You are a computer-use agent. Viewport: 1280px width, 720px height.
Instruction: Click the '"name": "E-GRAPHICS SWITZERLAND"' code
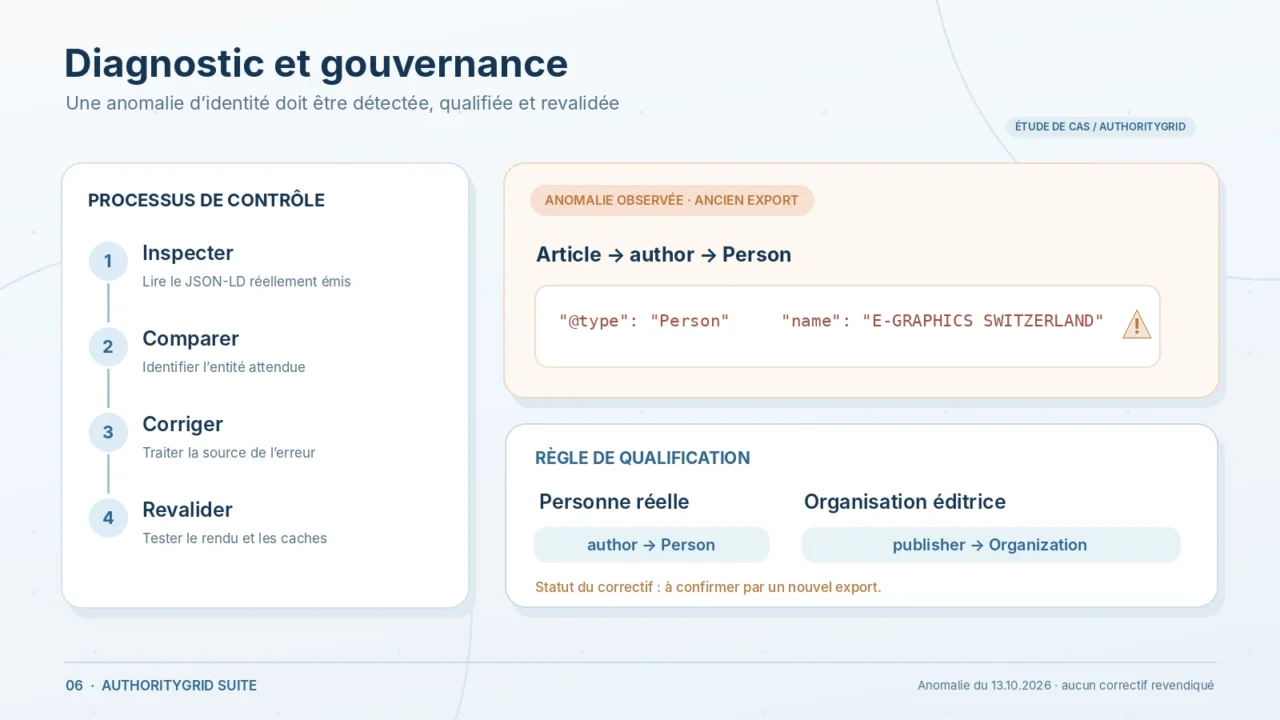[x=943, y=321]
